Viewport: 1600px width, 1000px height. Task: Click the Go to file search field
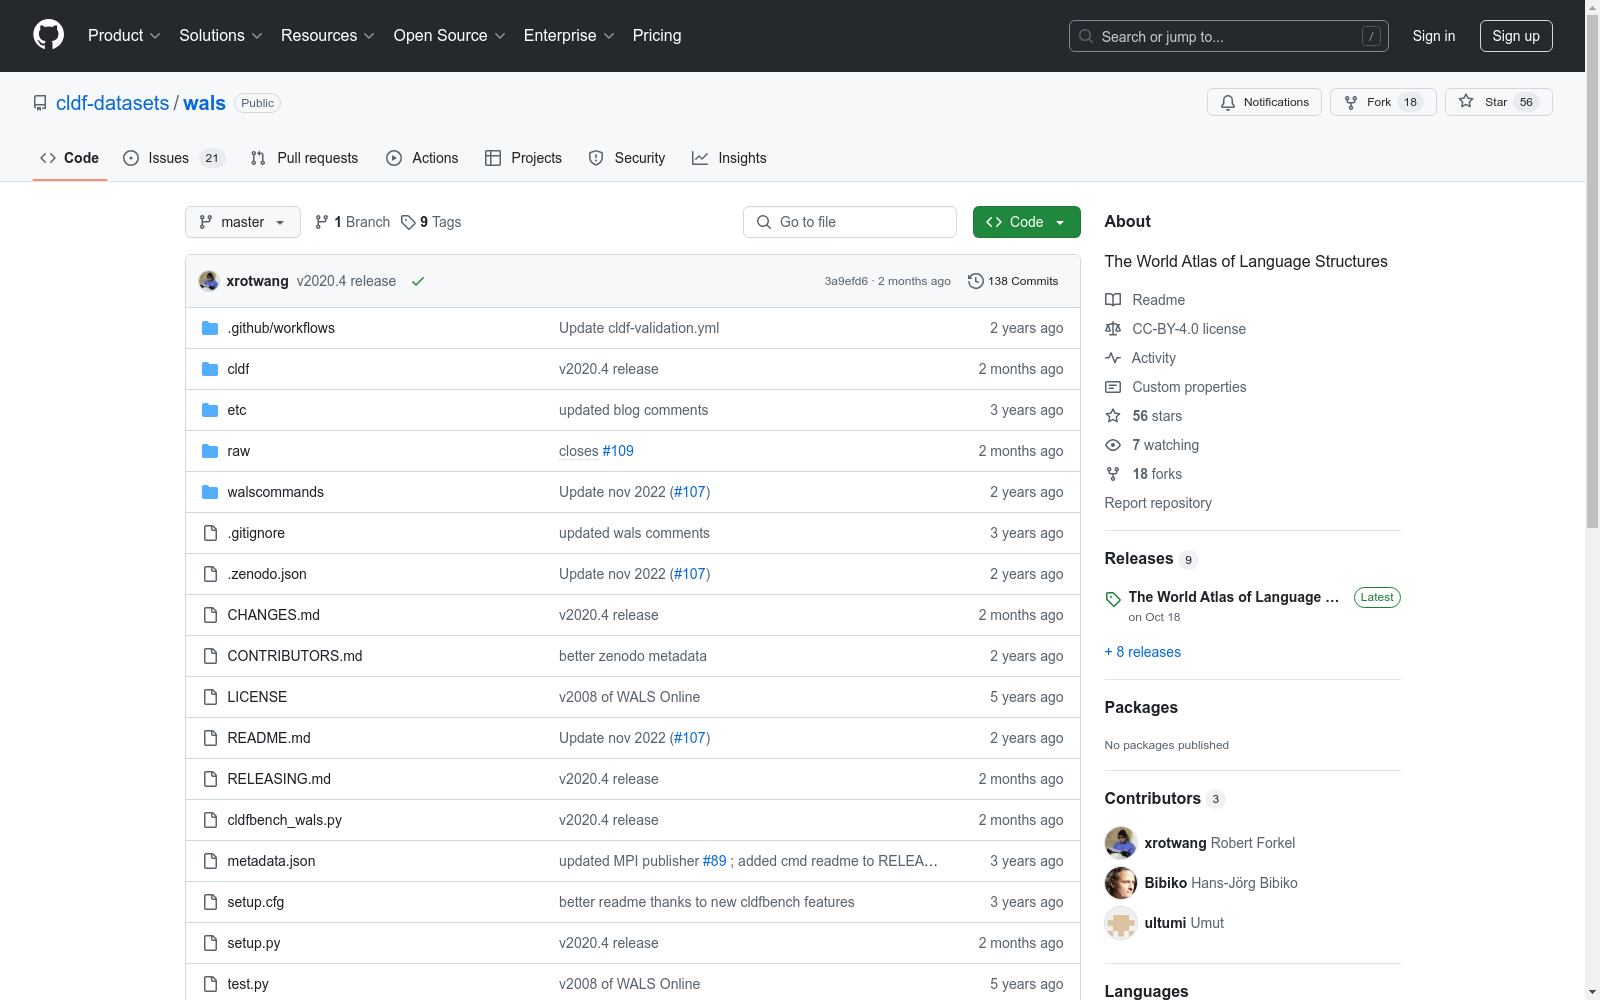click(x=850, y=222)
